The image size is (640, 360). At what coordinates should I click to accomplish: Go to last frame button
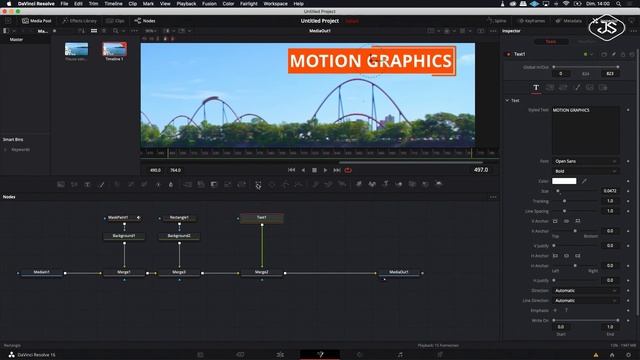pos(337,170)
